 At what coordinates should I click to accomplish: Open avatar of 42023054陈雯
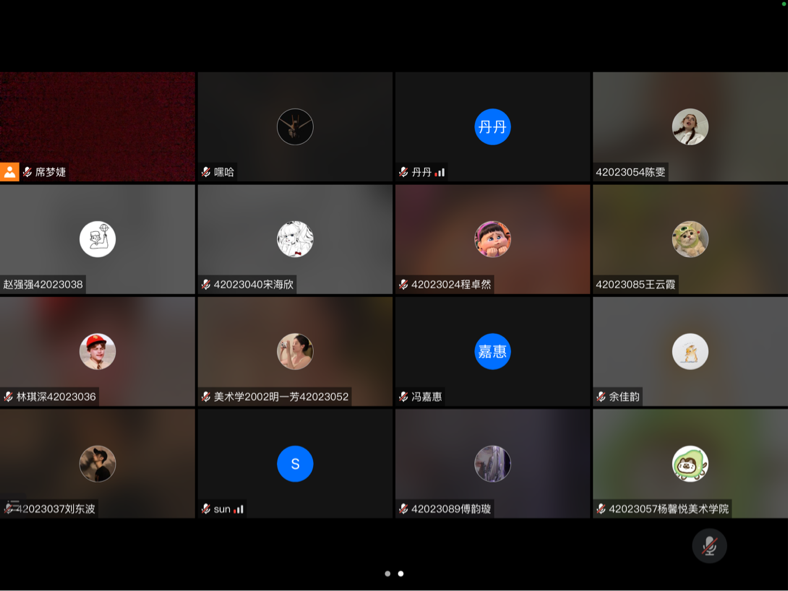pos(690,127)
